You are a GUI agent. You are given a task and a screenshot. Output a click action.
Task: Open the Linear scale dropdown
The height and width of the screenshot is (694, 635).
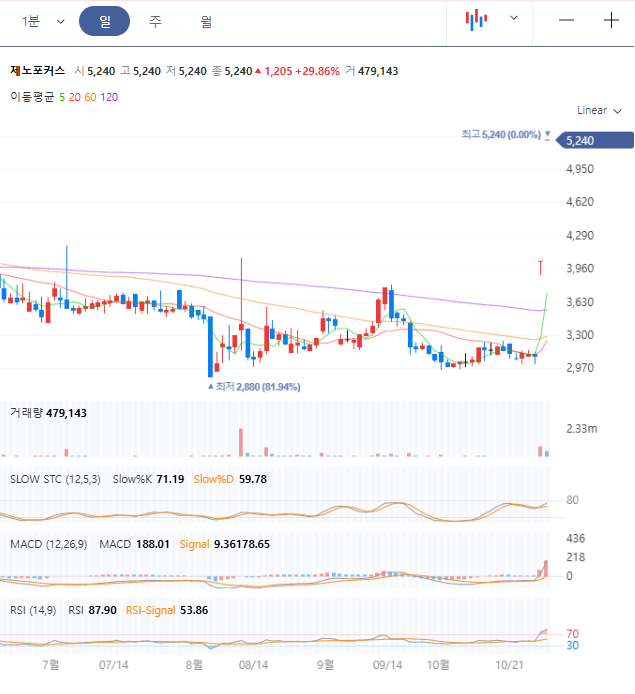(599, 111)
